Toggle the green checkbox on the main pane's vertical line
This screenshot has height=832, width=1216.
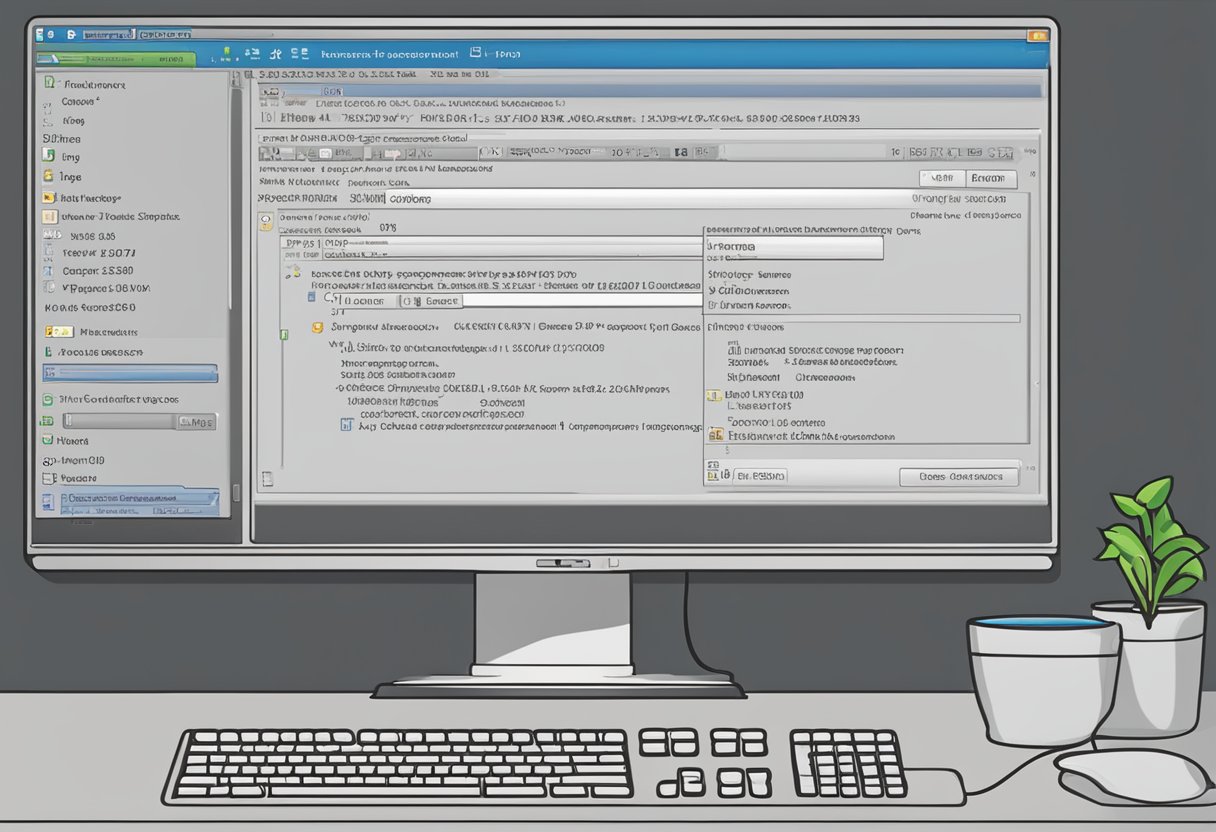(283, 335)
